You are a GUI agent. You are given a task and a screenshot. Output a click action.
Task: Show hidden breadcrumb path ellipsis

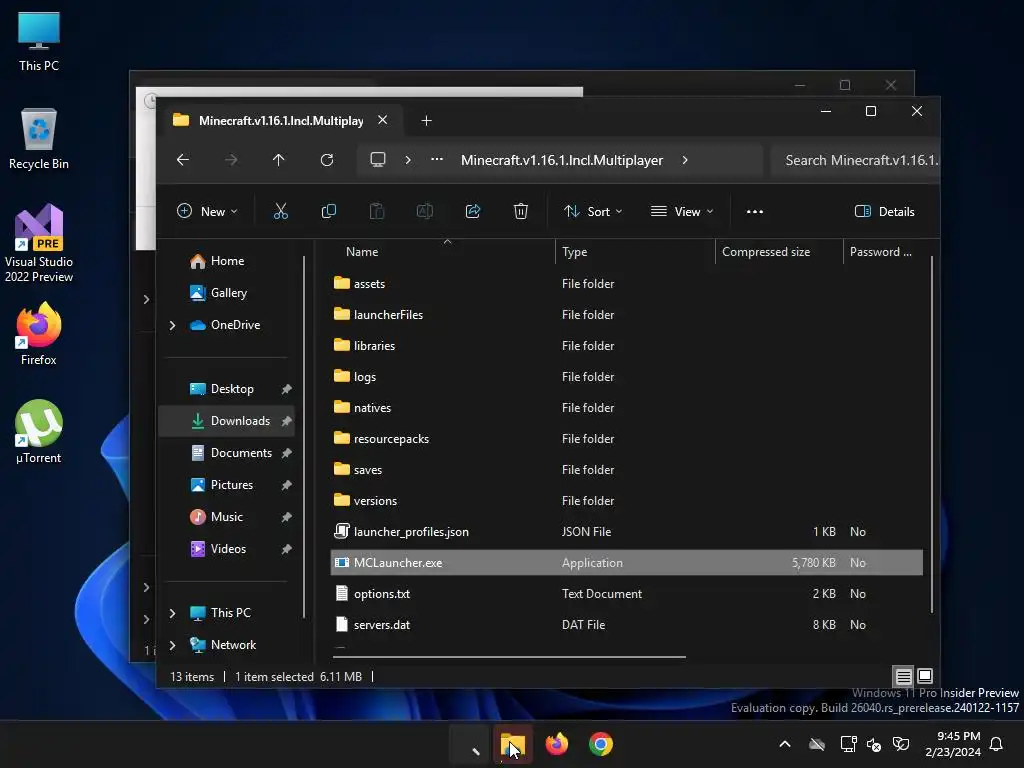click(437, 160)
